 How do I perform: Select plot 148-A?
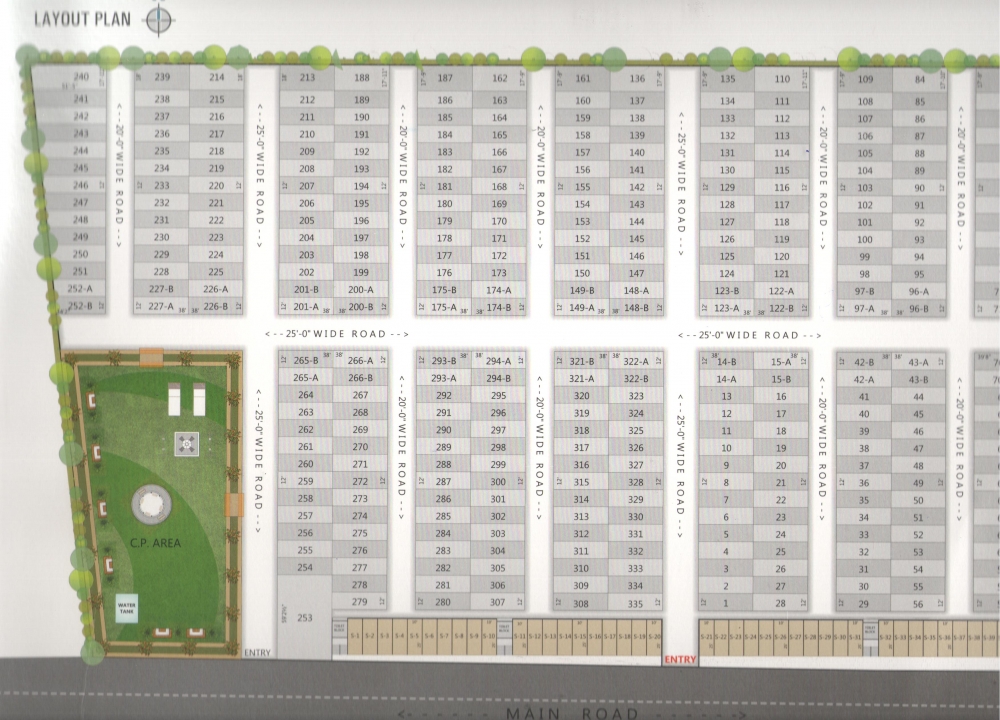(x=636, y=290)
